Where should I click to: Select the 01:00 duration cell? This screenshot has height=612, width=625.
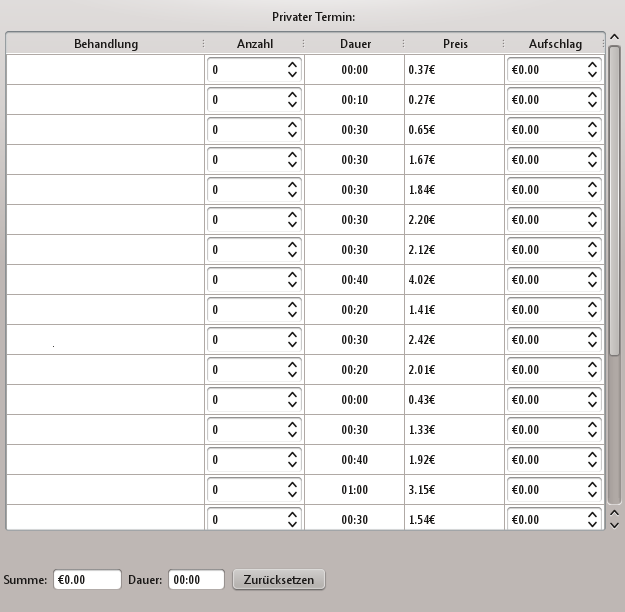pos(354,490)
